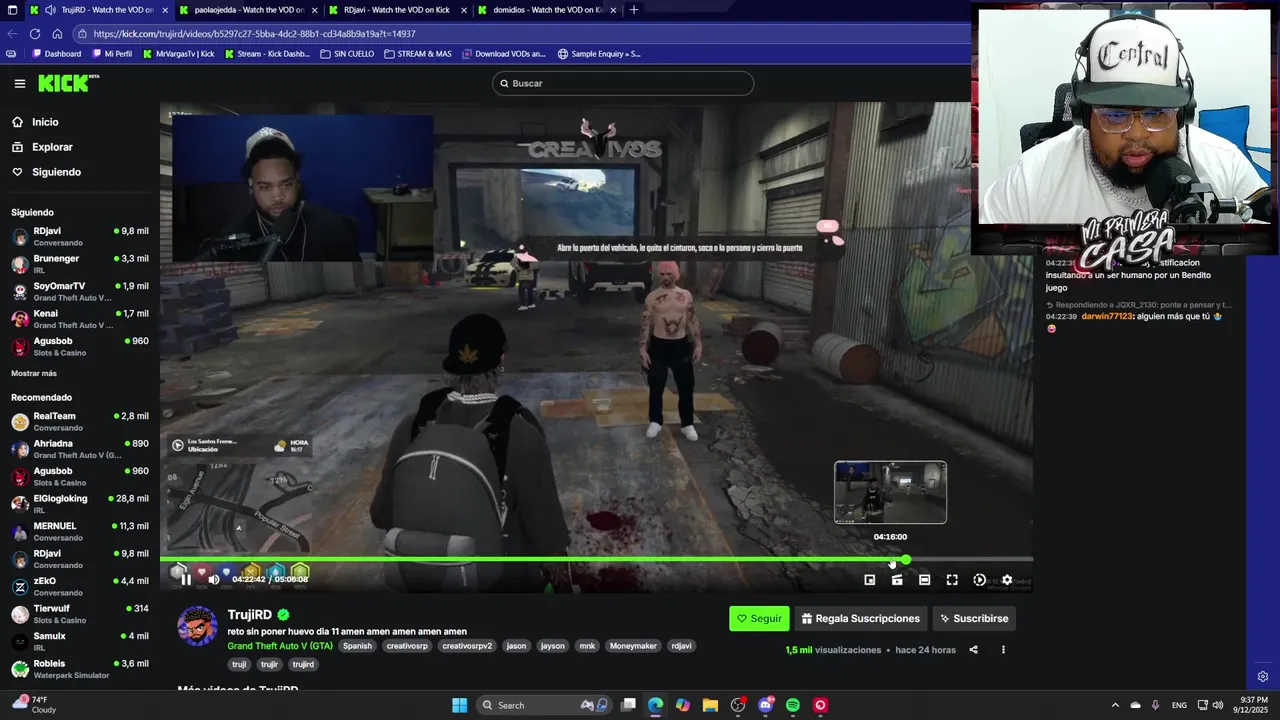Open Kenai channel in sidebar

point(80,318)
